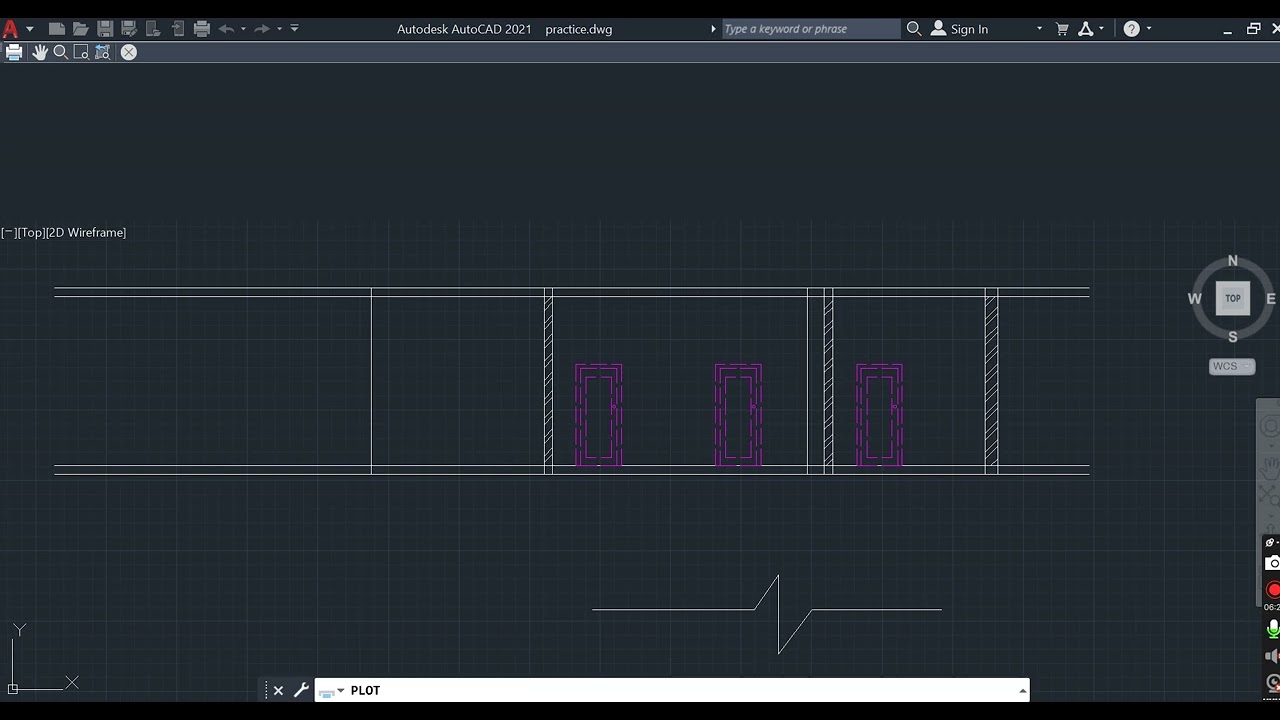This screenshot has height=720, width=1280.
Task: Open command line customize wrench
Action: 301,691
